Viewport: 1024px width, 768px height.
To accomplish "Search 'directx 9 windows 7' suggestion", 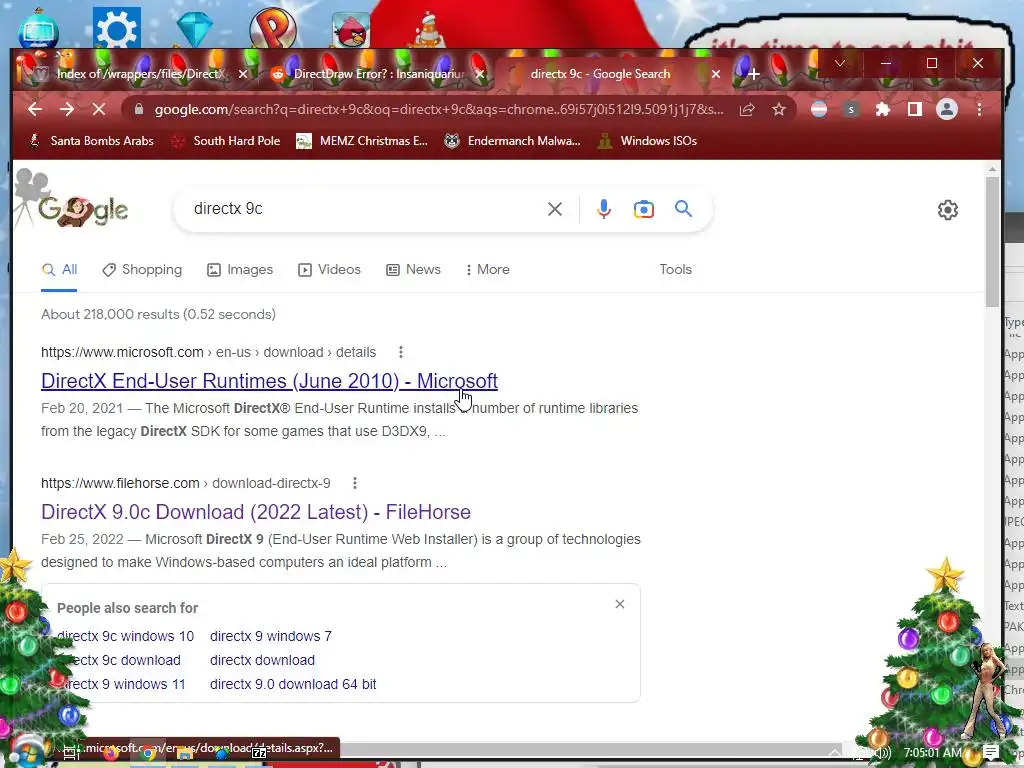I will pyautogui.click(x=271, y=636).
